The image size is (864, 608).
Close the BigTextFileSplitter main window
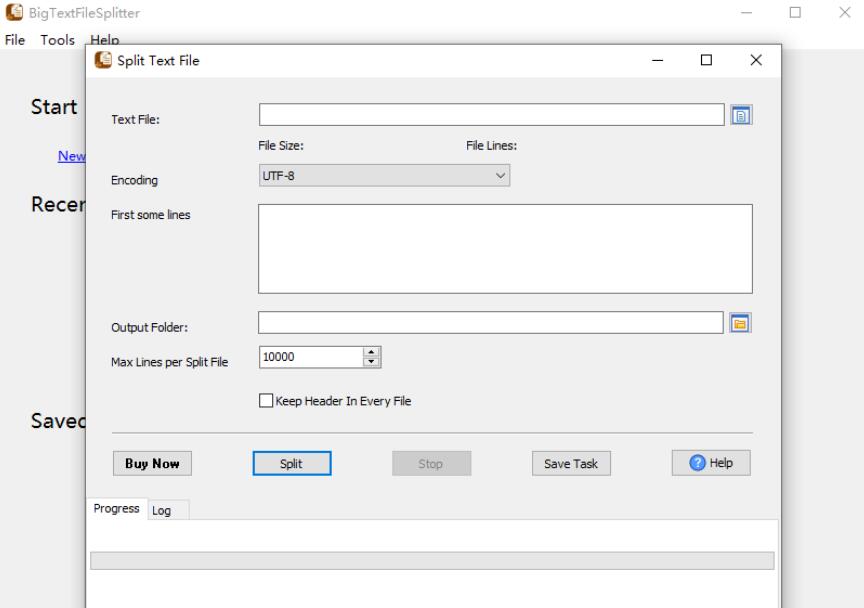[845, 12]
